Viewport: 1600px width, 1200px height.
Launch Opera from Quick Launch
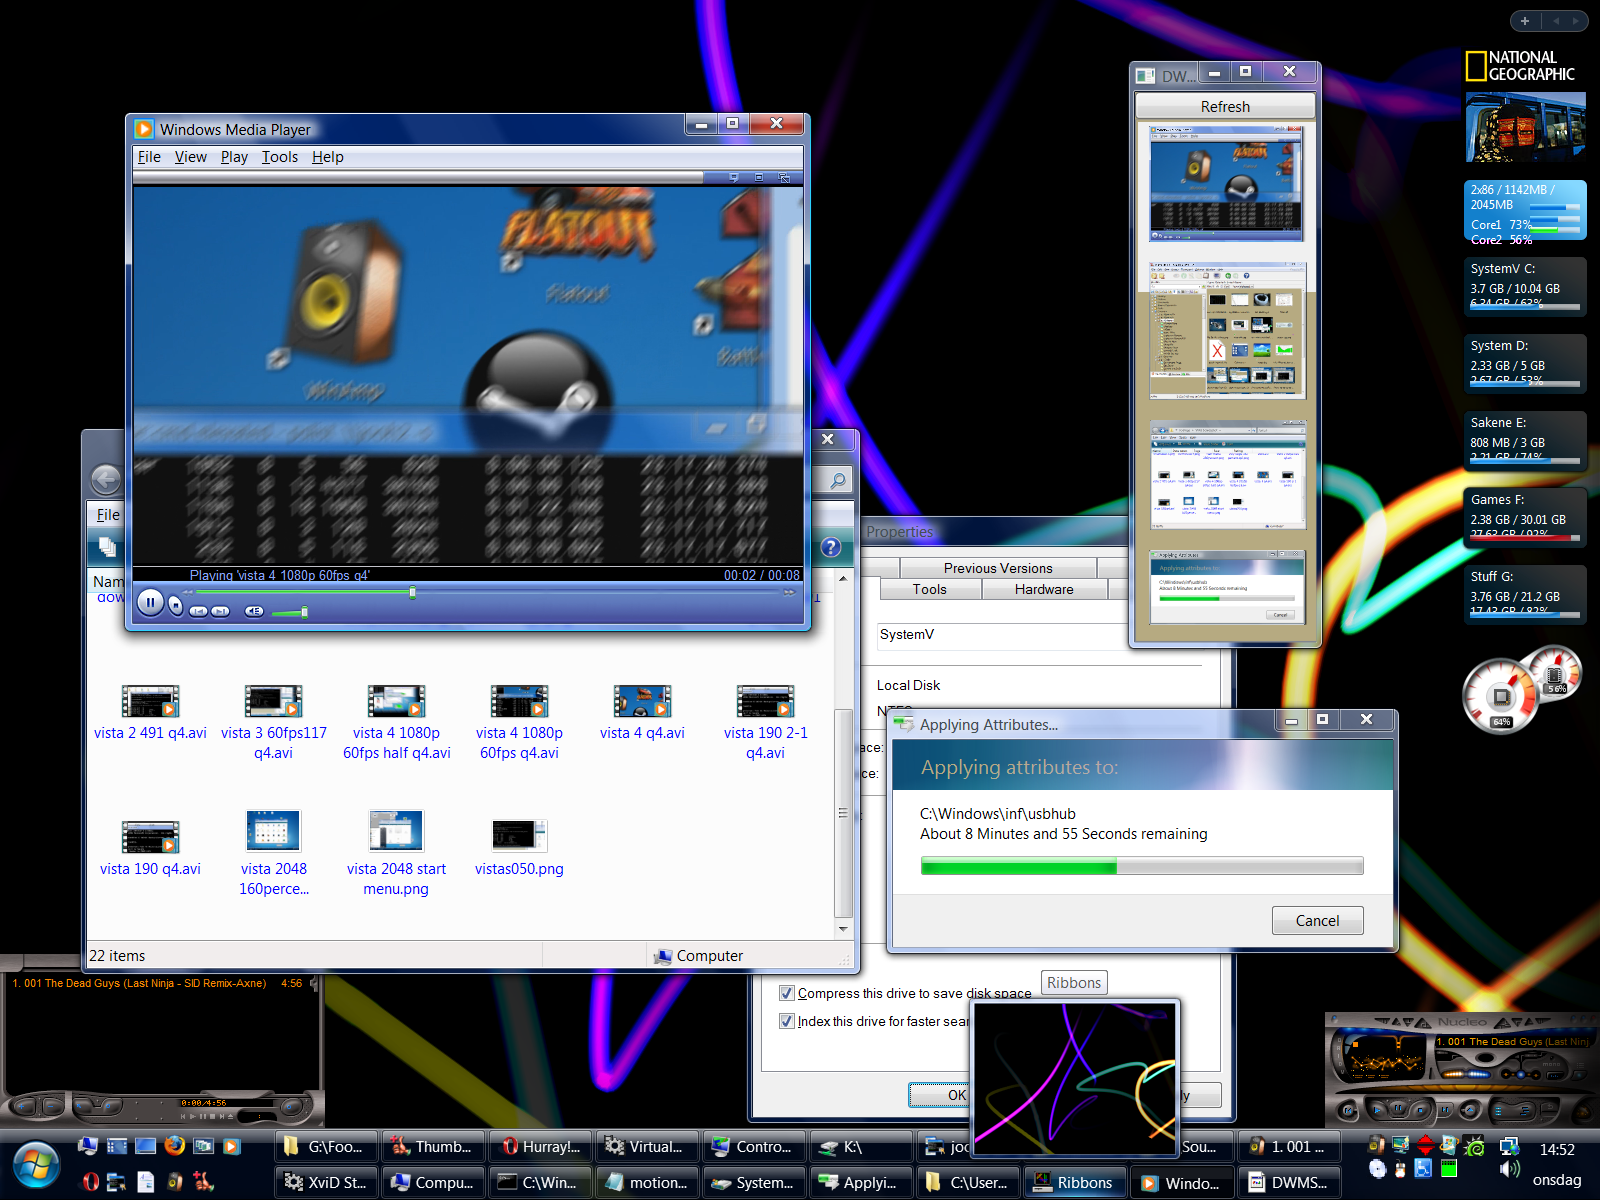coord(91,1181)
